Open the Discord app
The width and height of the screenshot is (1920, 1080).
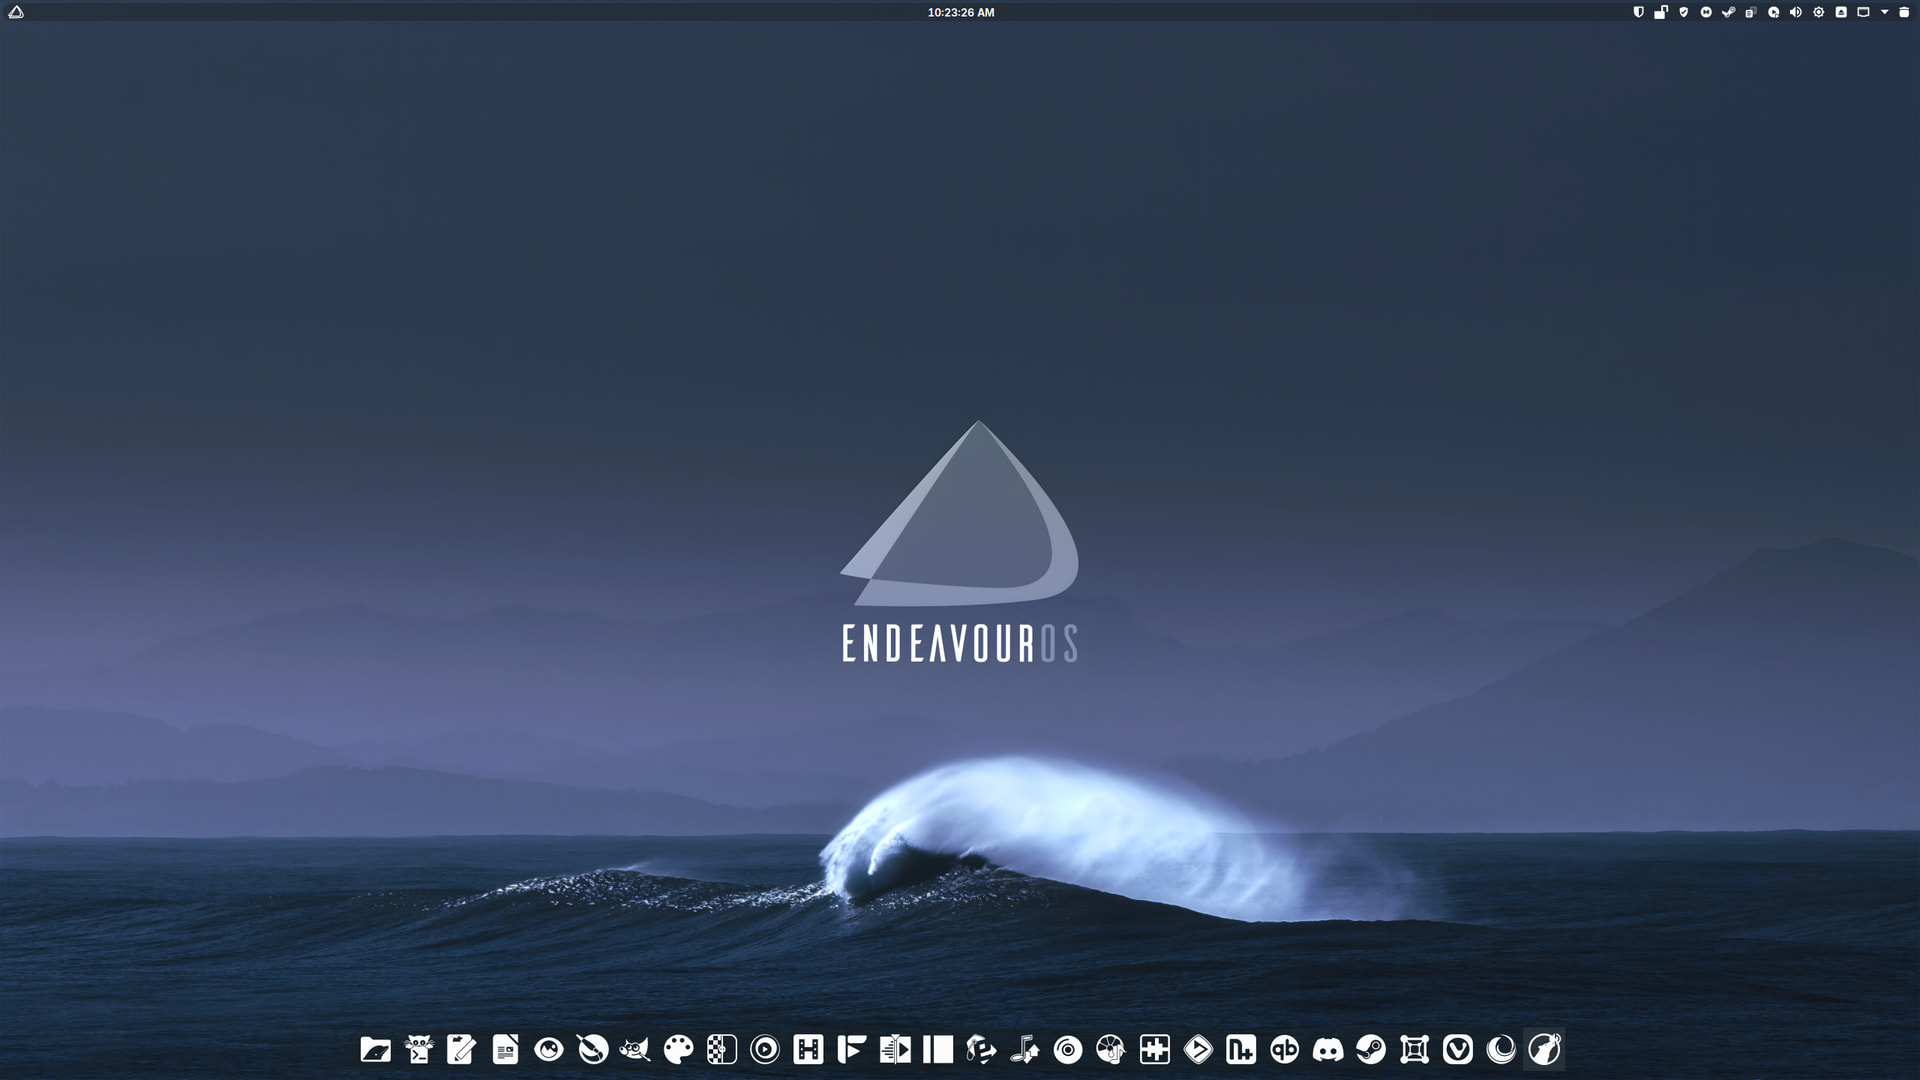tap(1328, 1049)
